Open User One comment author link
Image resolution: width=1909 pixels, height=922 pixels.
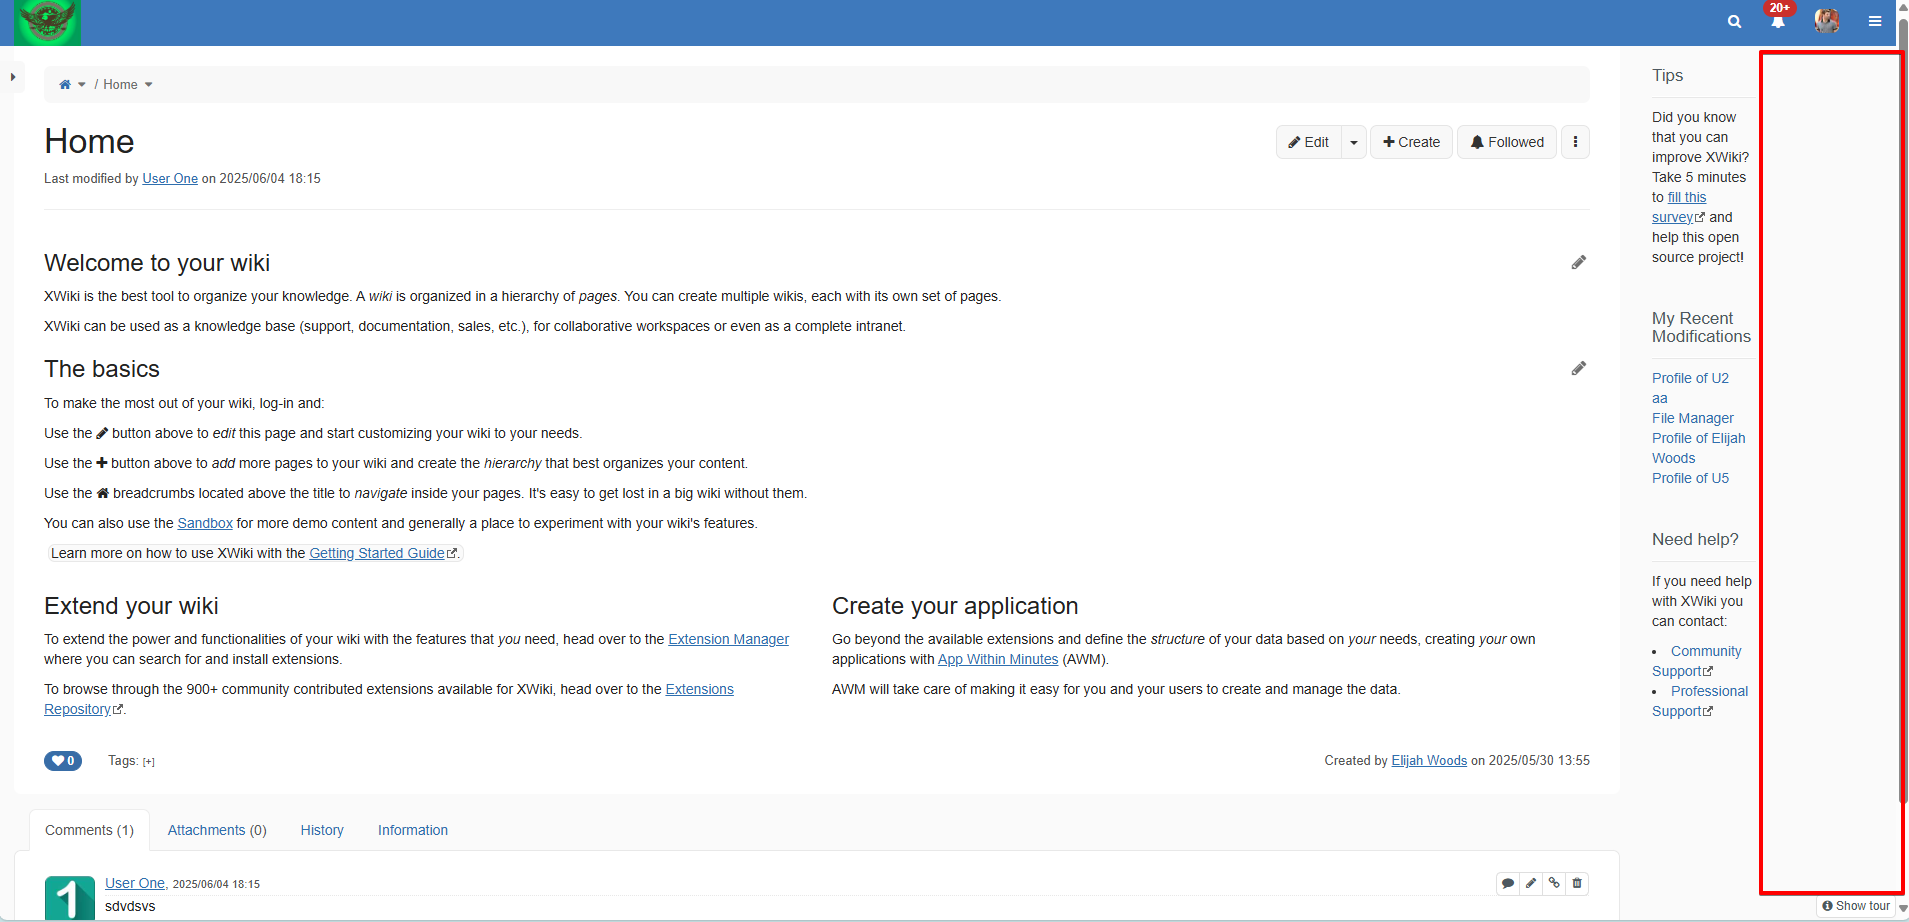pos(135,883)
